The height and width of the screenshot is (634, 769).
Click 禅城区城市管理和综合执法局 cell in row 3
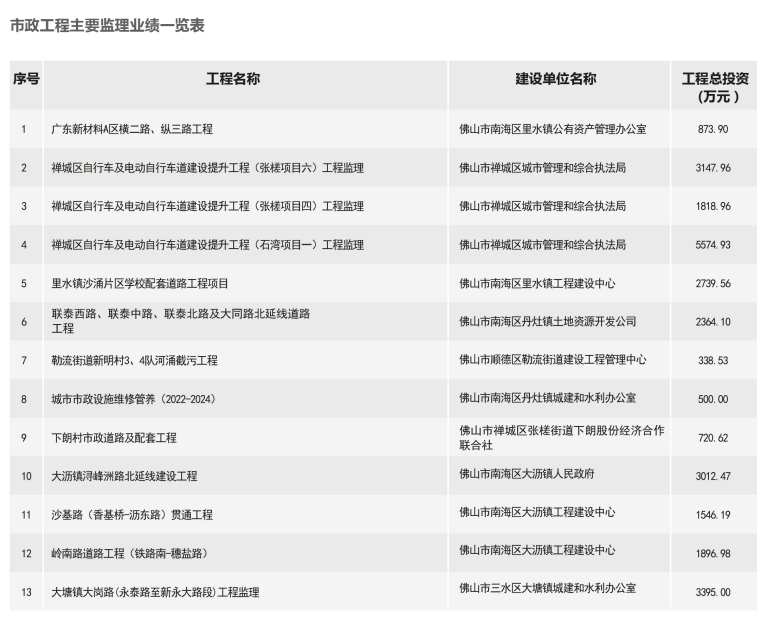(x=542, y=206)
